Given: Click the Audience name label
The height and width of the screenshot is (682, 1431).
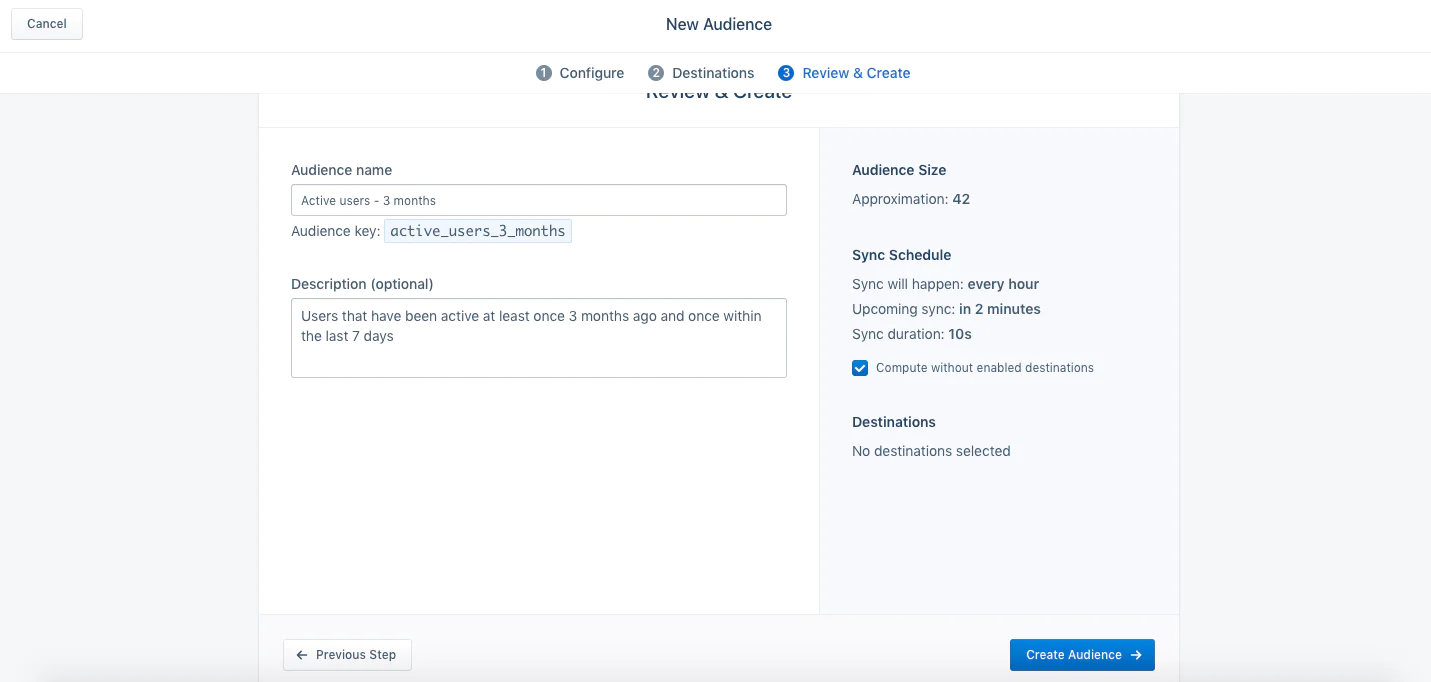Looking at the screenshot, I should pos(342,170).
